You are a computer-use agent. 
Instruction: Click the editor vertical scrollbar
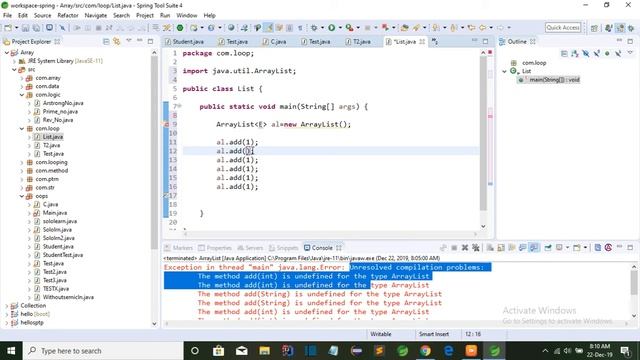click(x=483, y=135)
